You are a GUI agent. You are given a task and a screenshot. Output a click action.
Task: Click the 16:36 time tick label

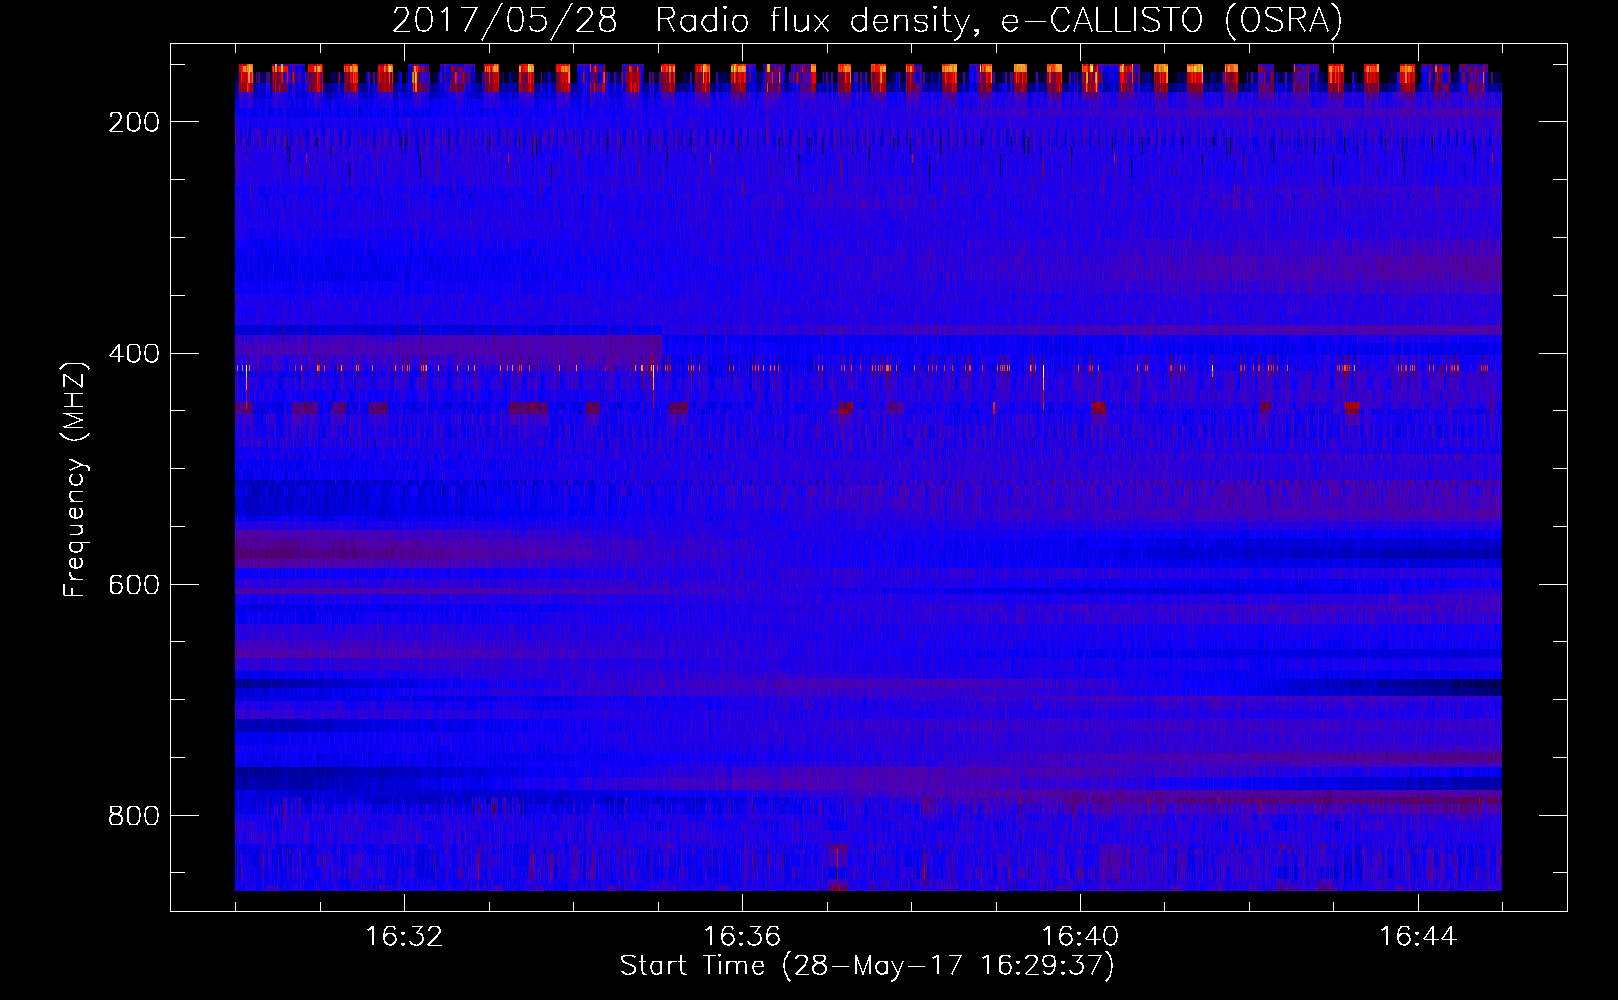pos(742,937)
